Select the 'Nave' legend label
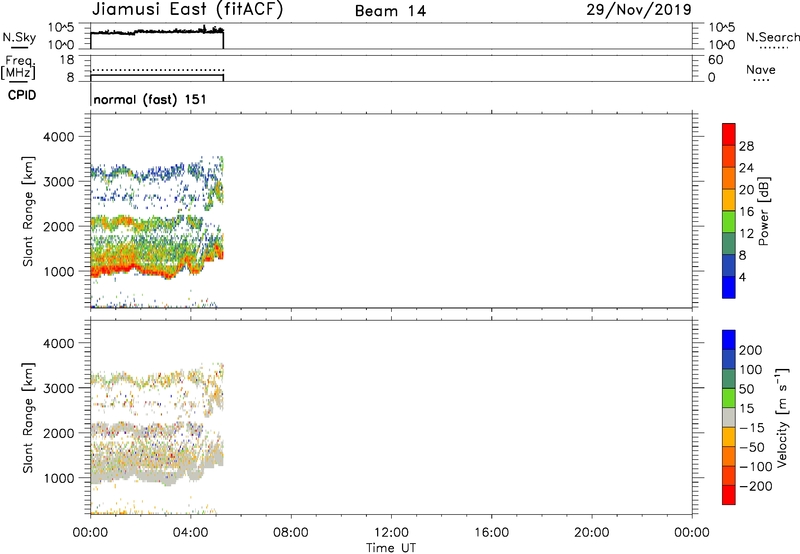 tap(761, 70)
